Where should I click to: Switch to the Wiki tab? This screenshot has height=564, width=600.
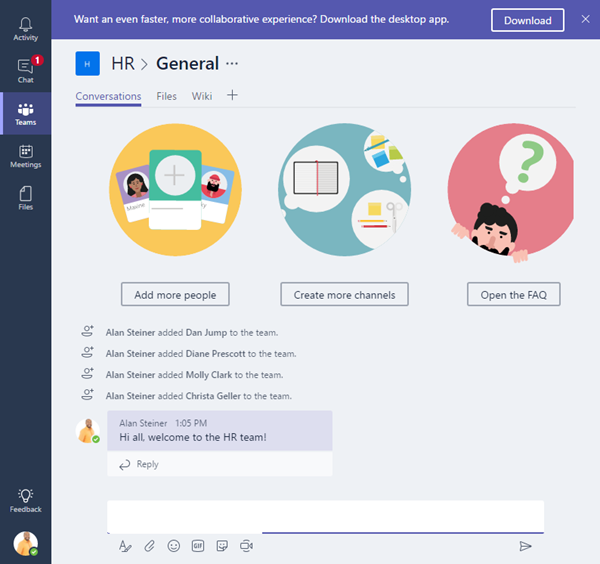pos(202,96)
